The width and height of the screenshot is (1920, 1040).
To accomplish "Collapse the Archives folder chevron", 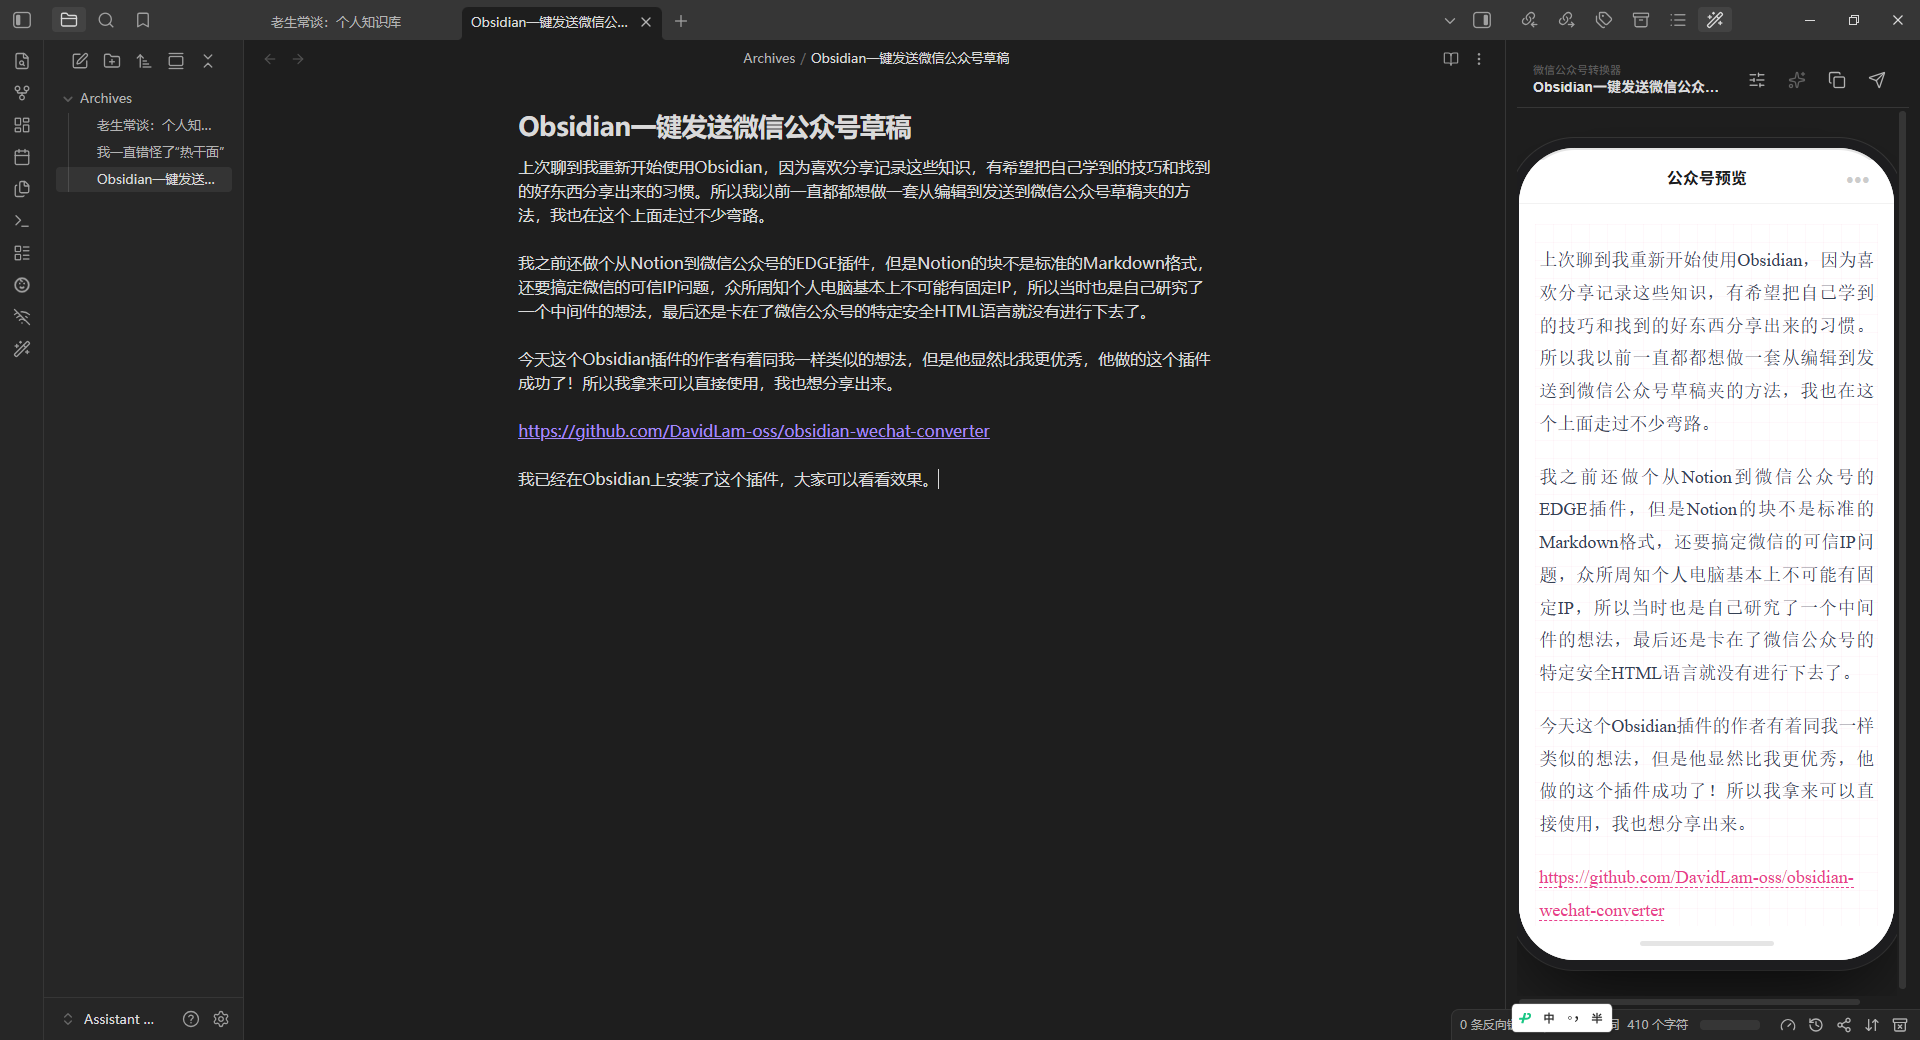I will pos(68,99).
